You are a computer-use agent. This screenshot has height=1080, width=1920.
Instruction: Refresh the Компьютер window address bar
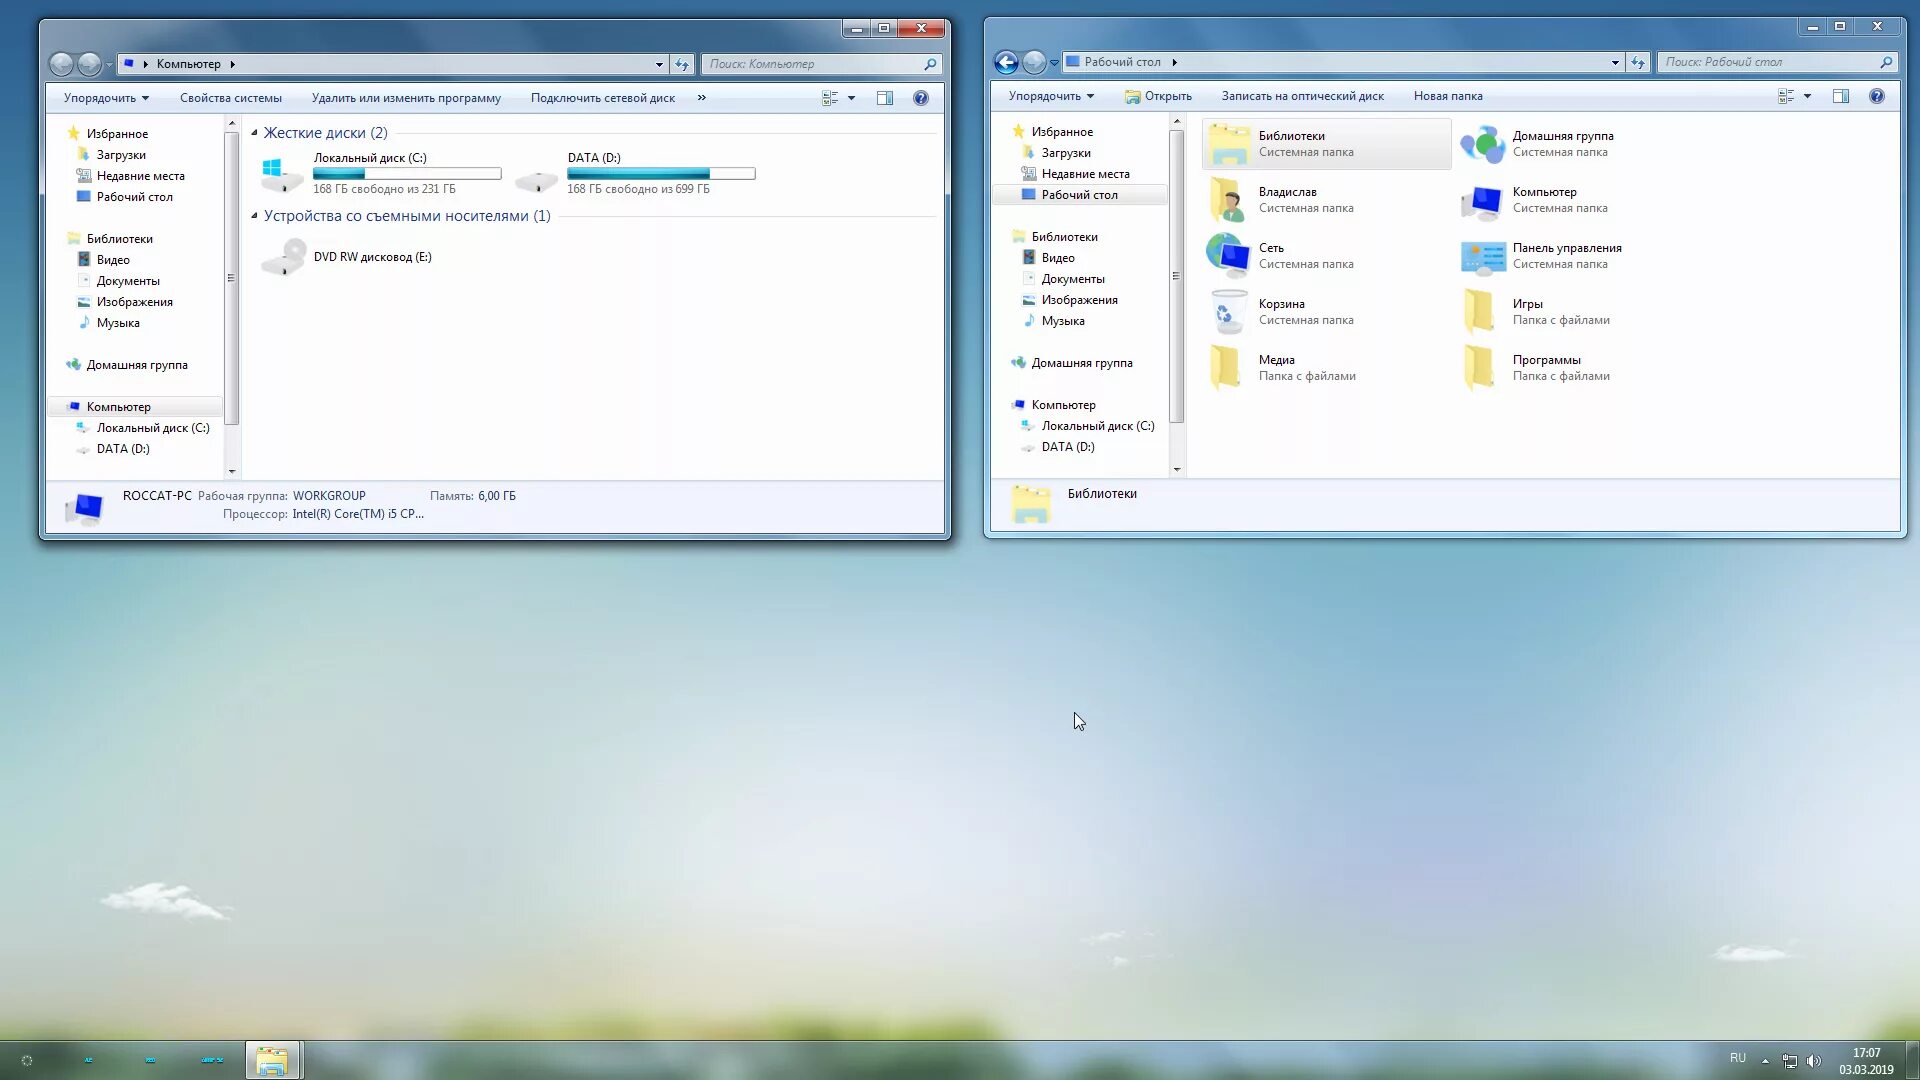coord(682,64)
